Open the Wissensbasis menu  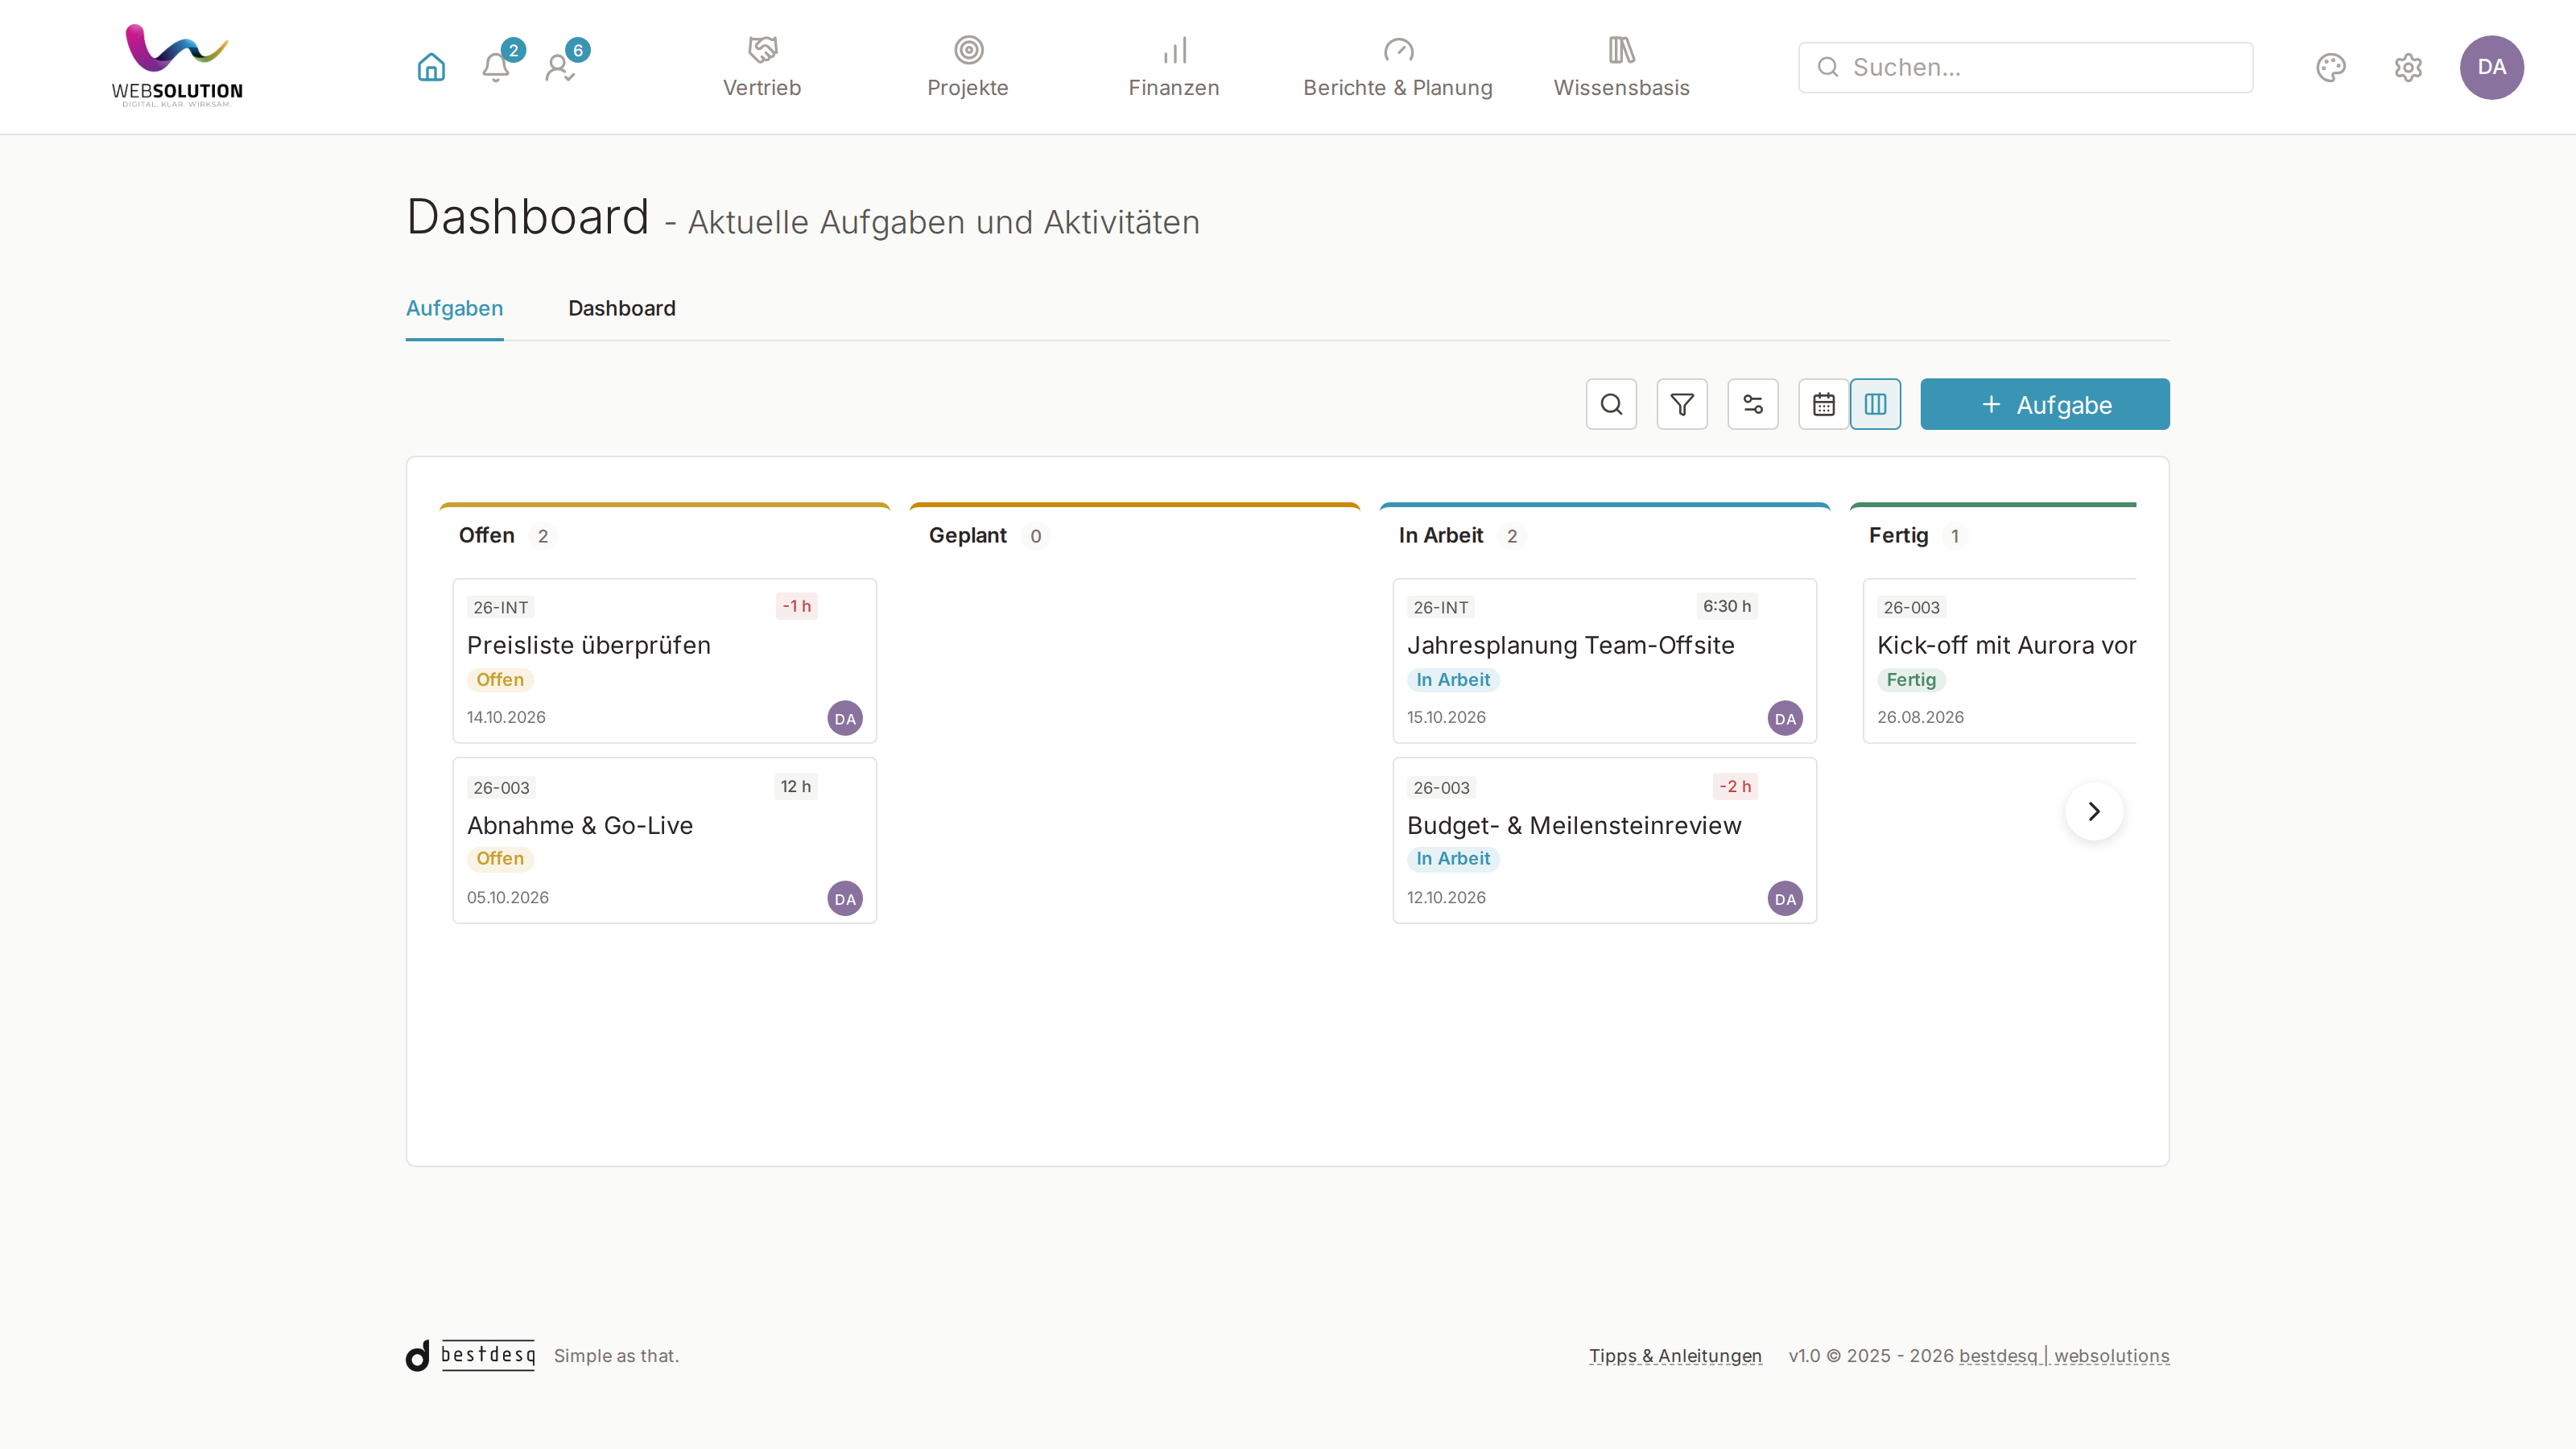[1621, 67]
